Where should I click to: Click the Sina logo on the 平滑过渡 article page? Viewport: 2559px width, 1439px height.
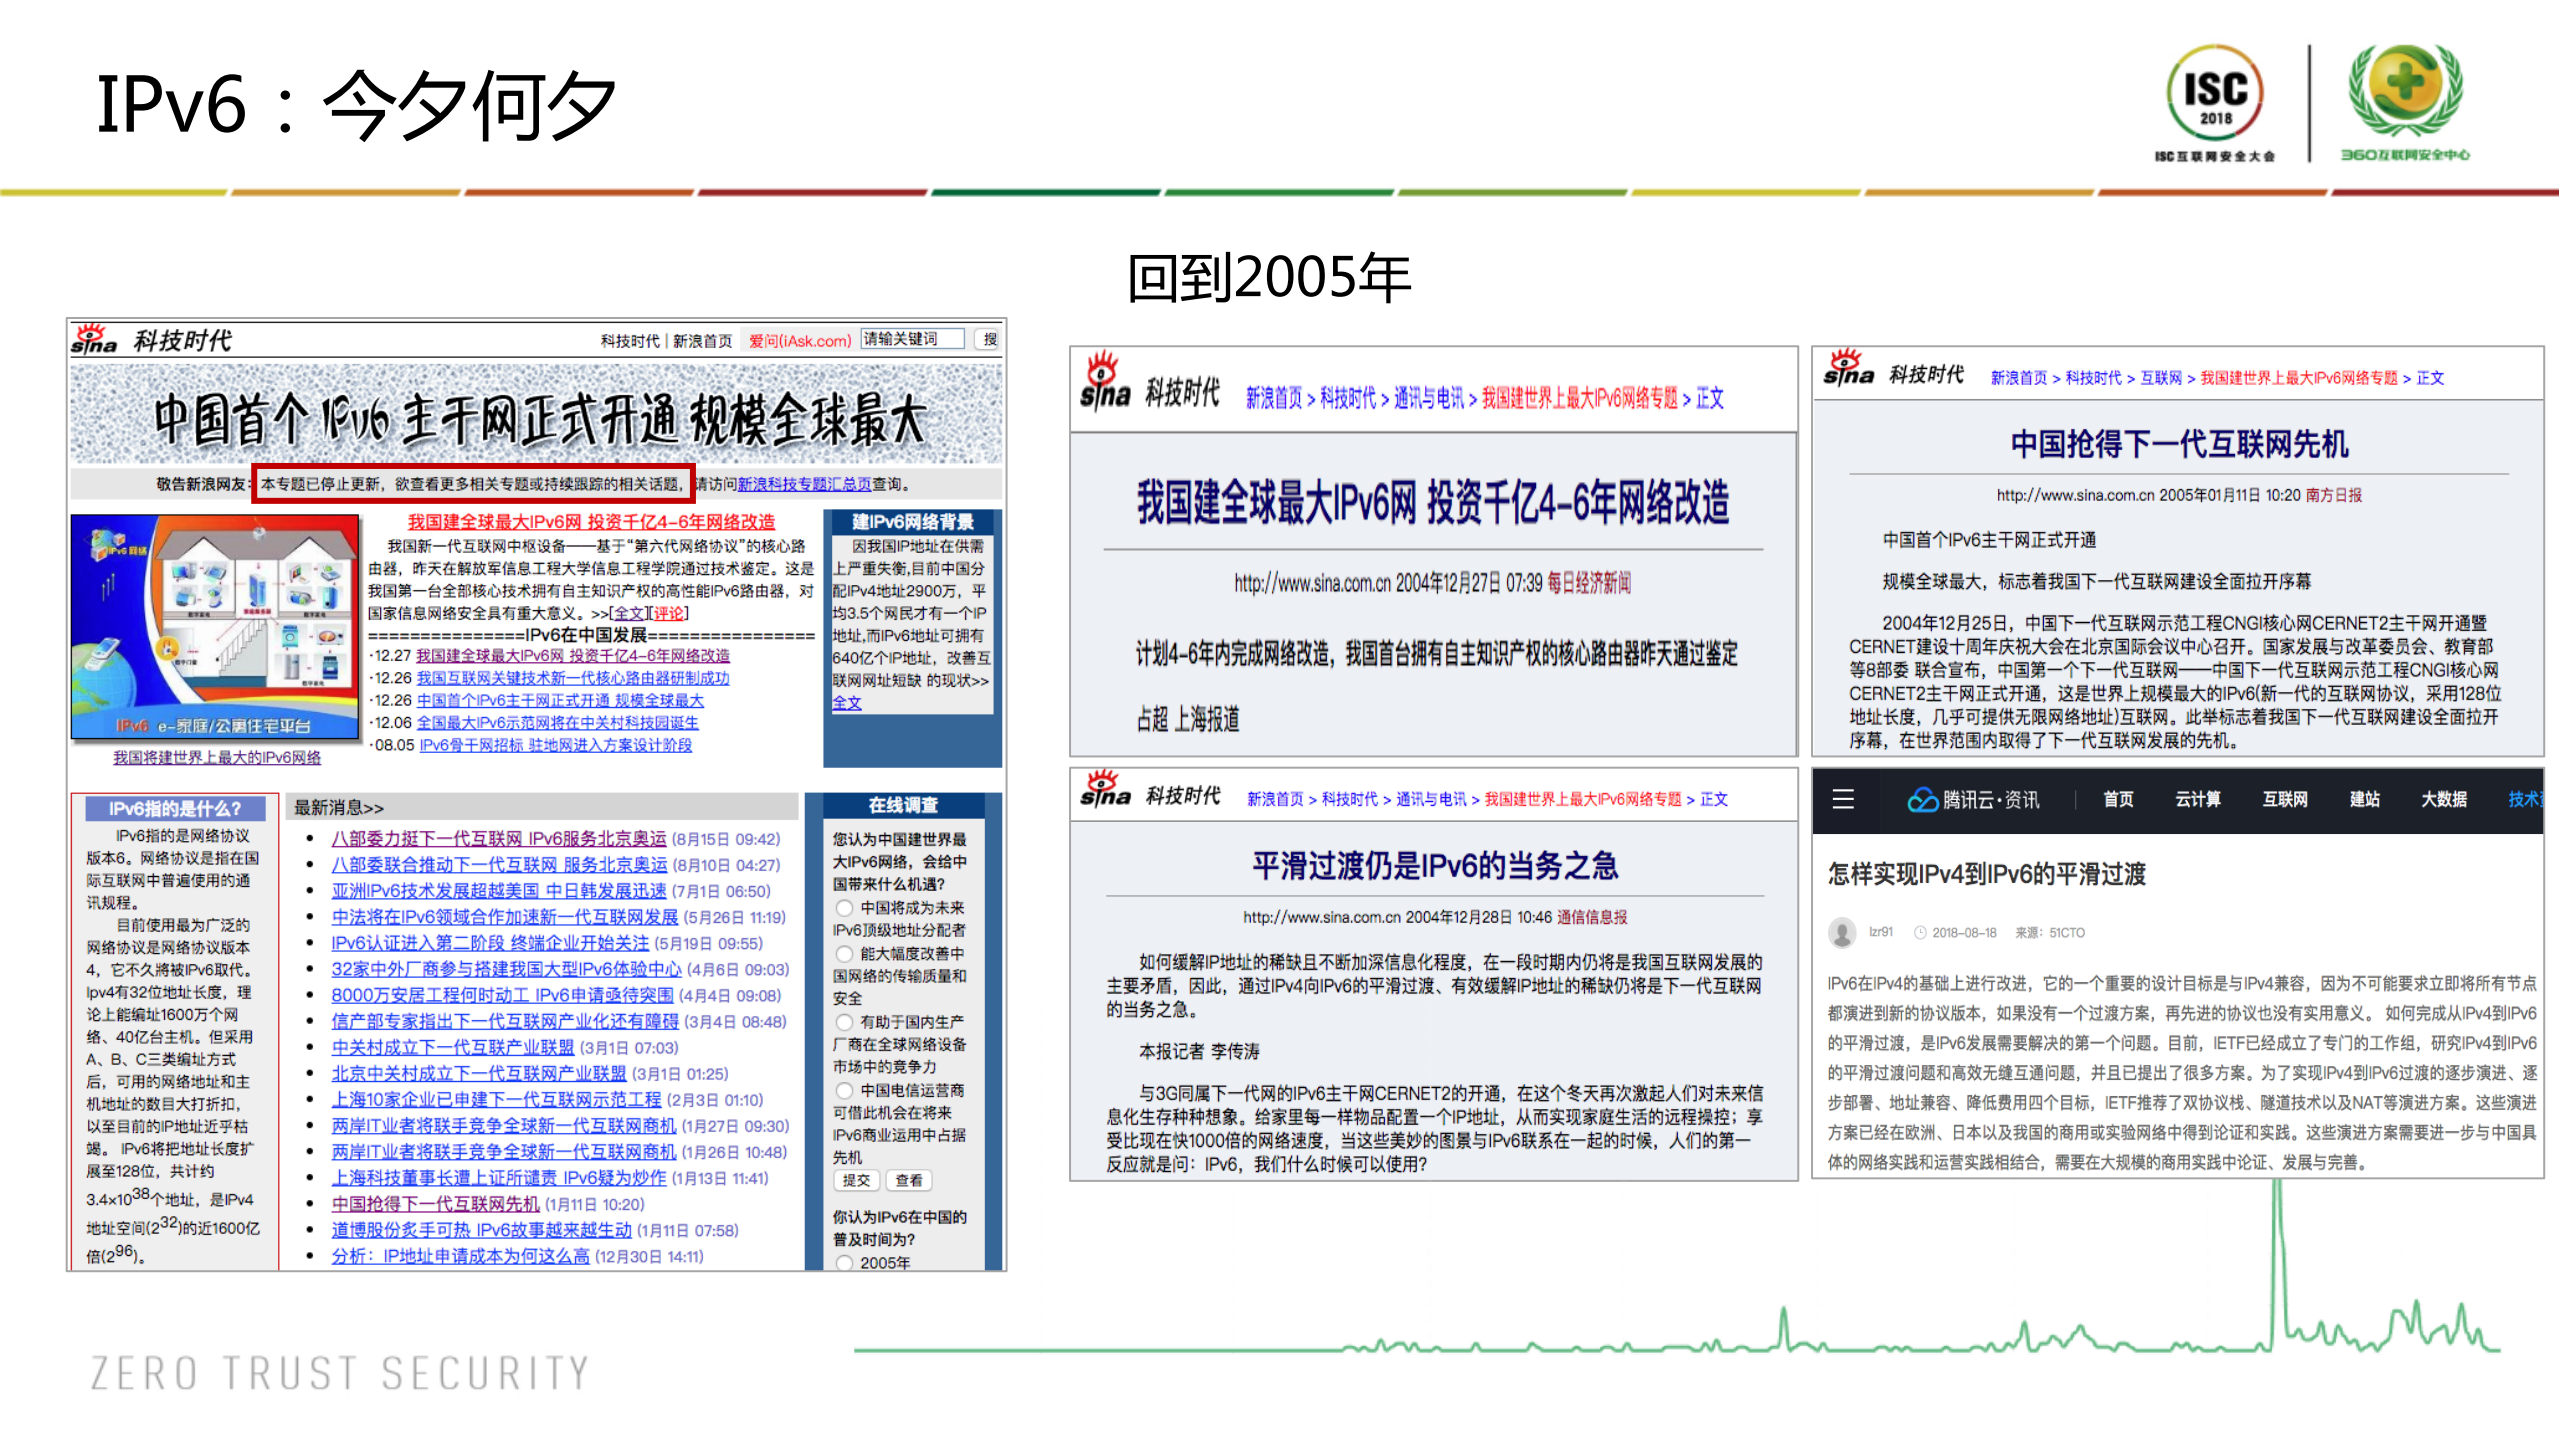coord(1107,796)
